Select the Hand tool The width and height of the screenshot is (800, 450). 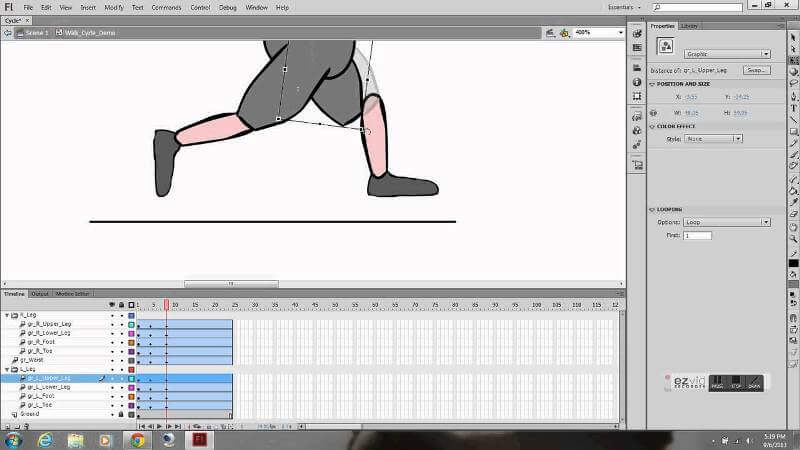click(x=794, y=227)
